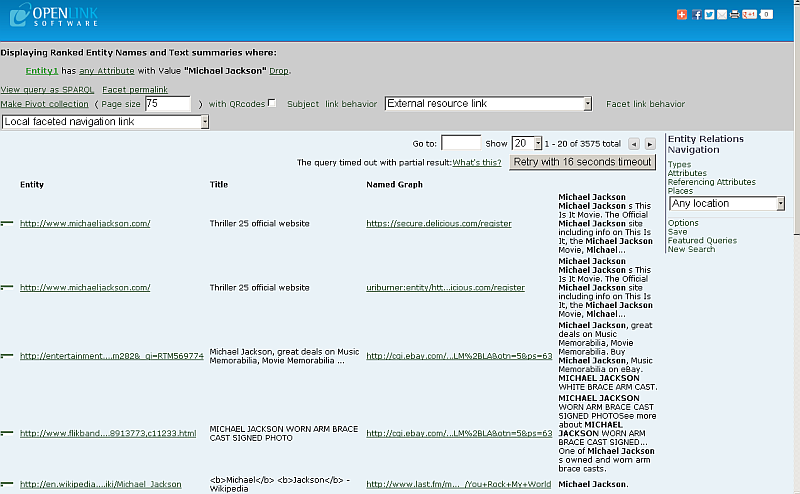
Task: Click the row icon beside the flikband entity
Action: click(x=7, y=433)
